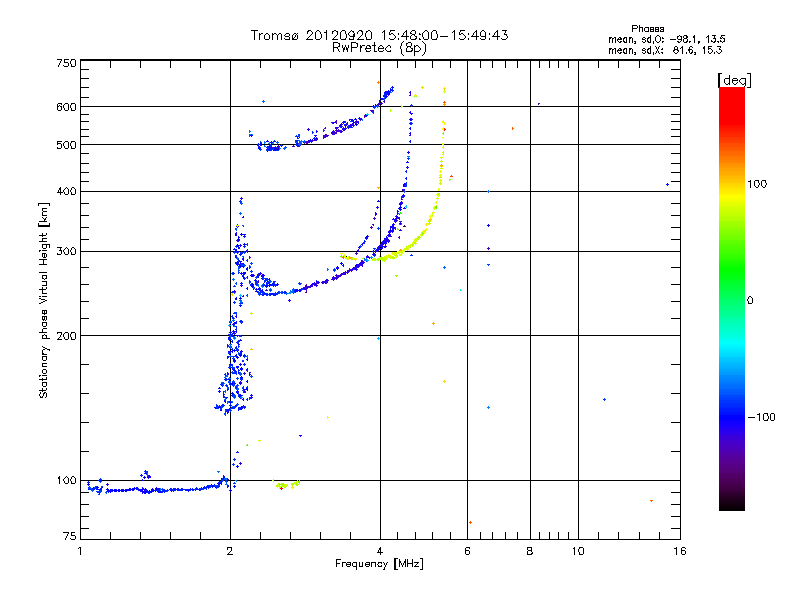Click the y-axis '750' tick label
Image resolution: width=800 pixels, height=600 pixels.
point(66,63)
